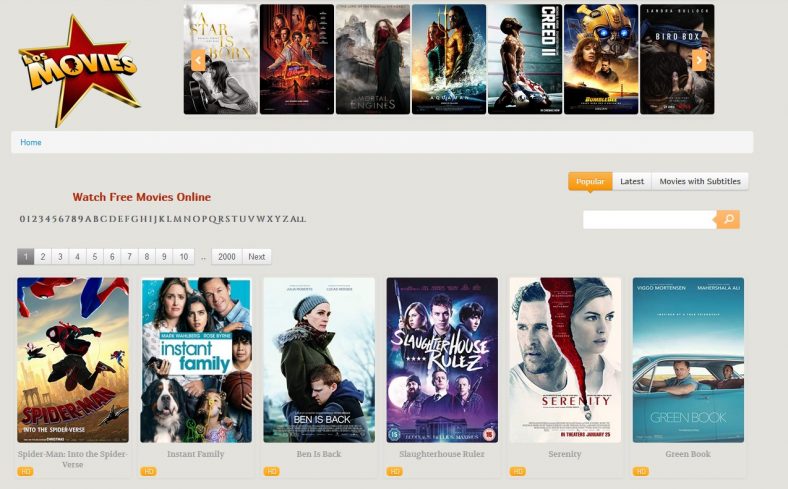Image resolution: width=788 pixels, height=489 pixels.
Task: Click the Los Movies star logo
Action: 79,70
